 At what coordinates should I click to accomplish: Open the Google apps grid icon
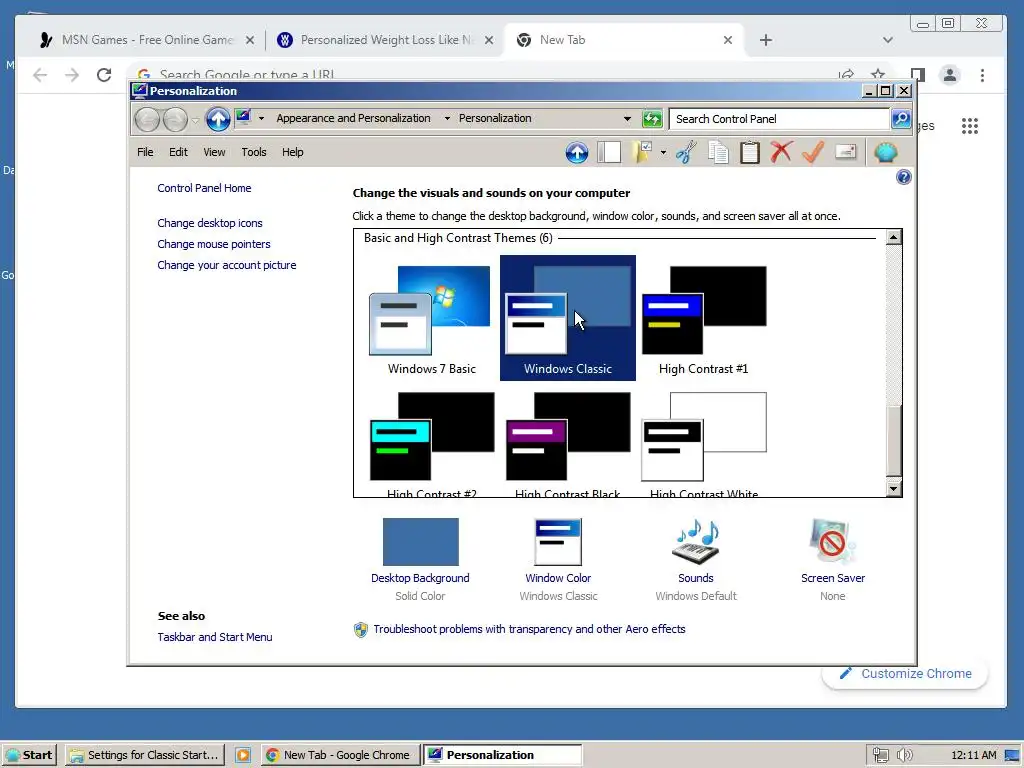click(x=970, y=126)
